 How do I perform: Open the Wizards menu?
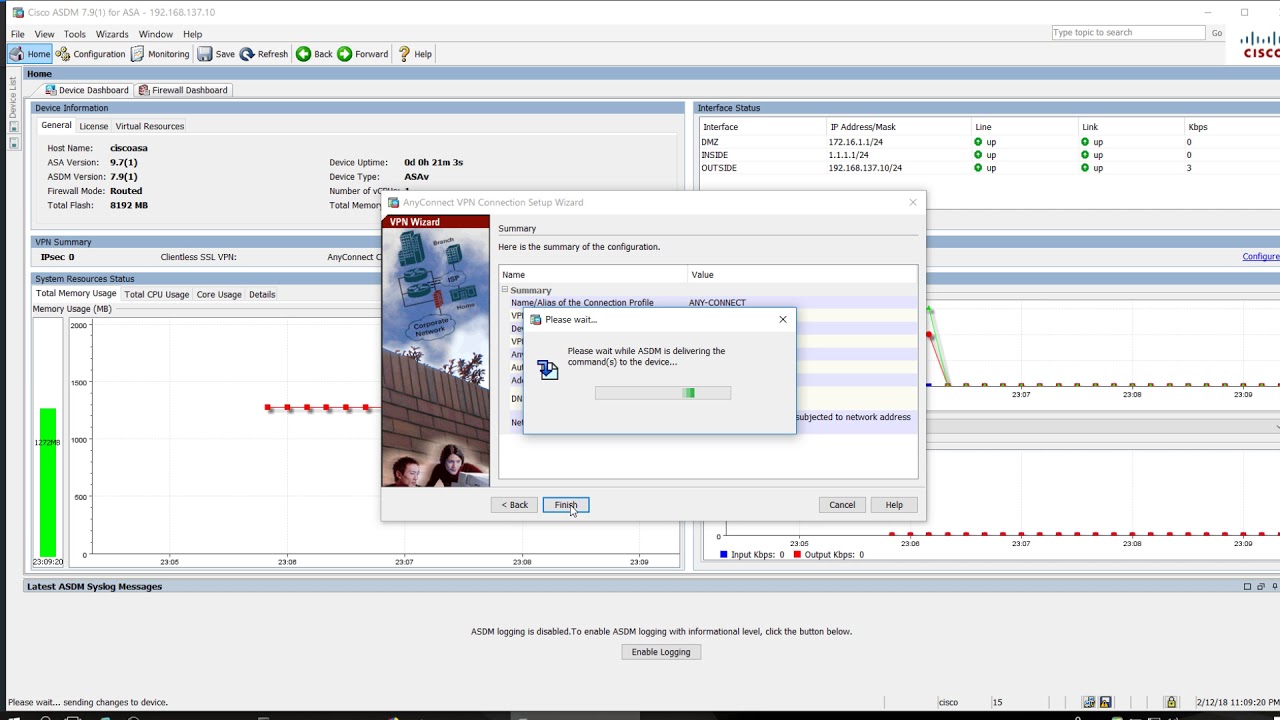[x=112, y=34]
